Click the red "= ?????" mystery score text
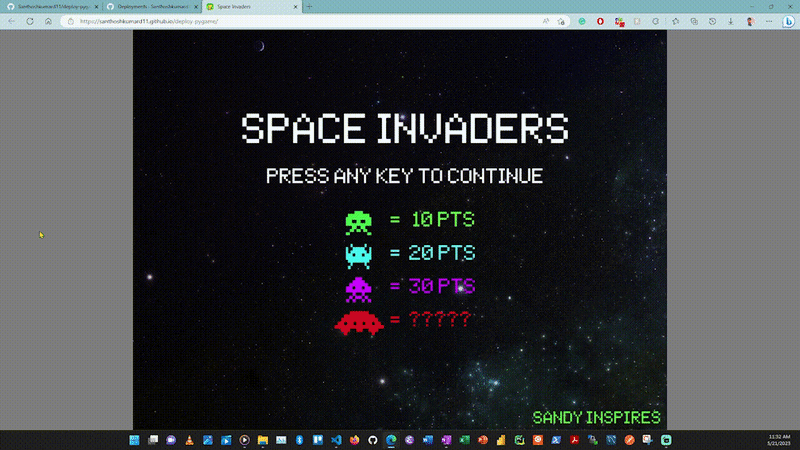The height and width of the screenshot is (450, 800). [x=430, y=320]
